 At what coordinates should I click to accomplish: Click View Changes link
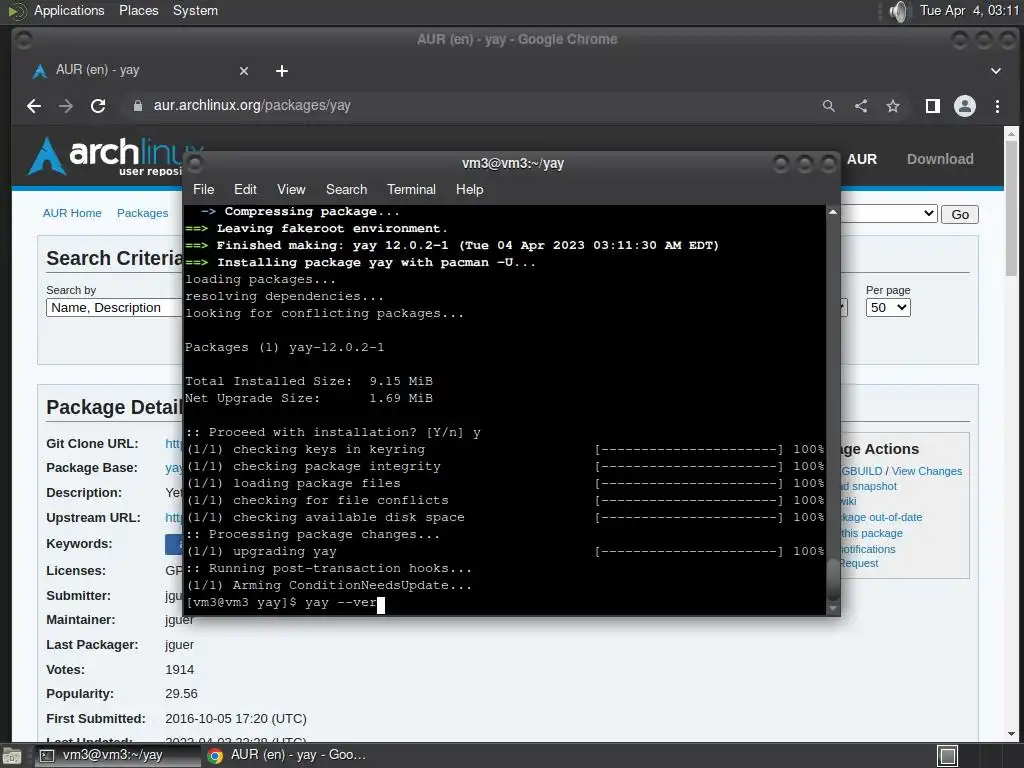[927, 471]
